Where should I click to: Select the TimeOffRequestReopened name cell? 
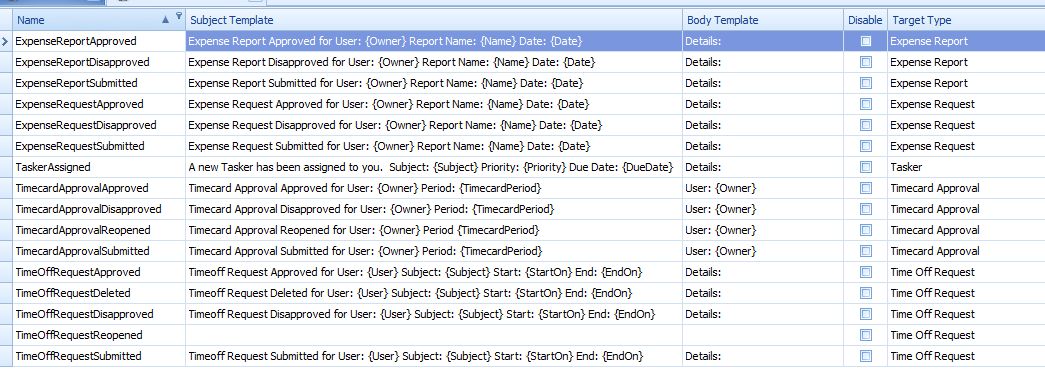99,335
